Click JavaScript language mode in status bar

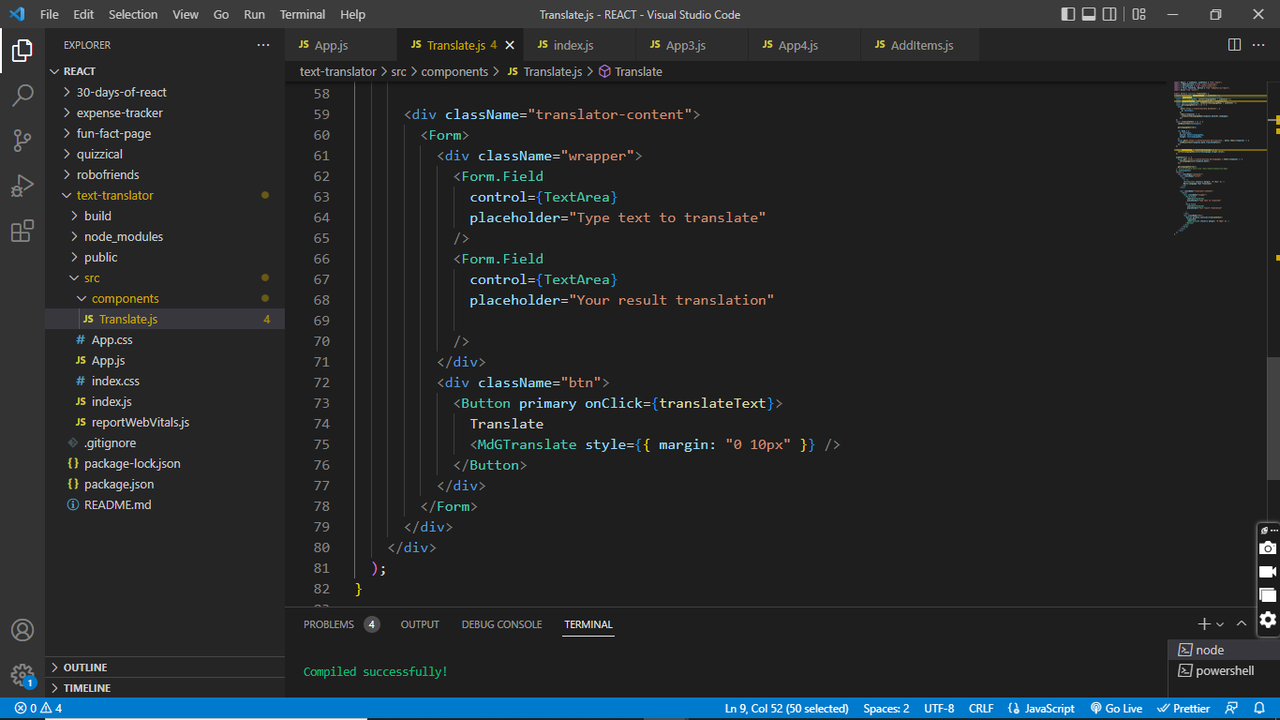1040,708
